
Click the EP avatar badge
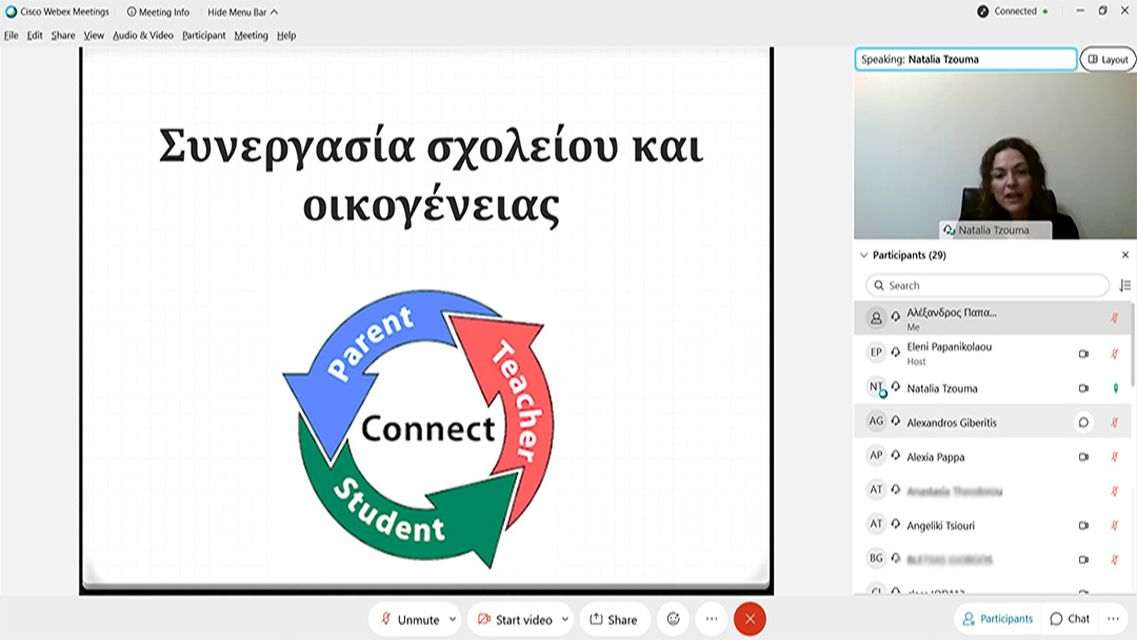pyautogui.click(x=876, y=352)
